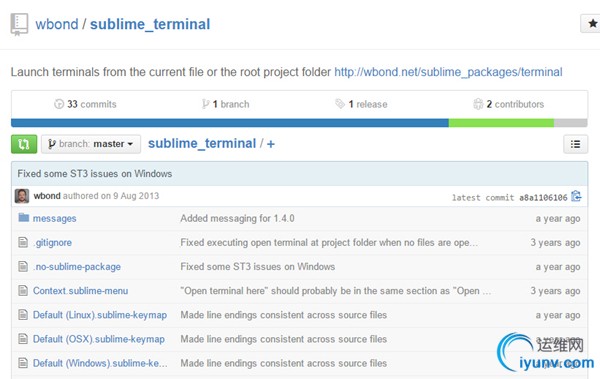
Task: Click the wbond author name in commit bar
Action: click(47, 196)
